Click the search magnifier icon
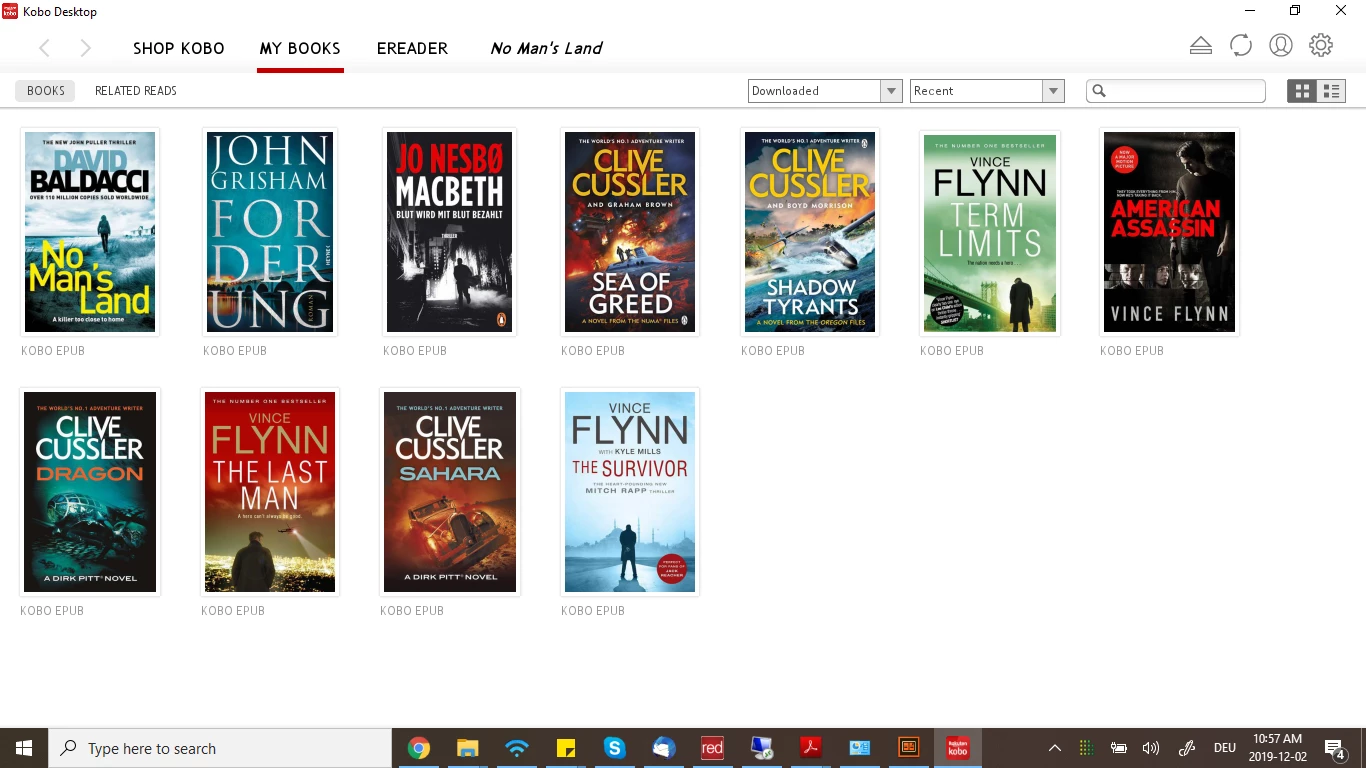1366x768 pixels. click(x=1099, y=91)
